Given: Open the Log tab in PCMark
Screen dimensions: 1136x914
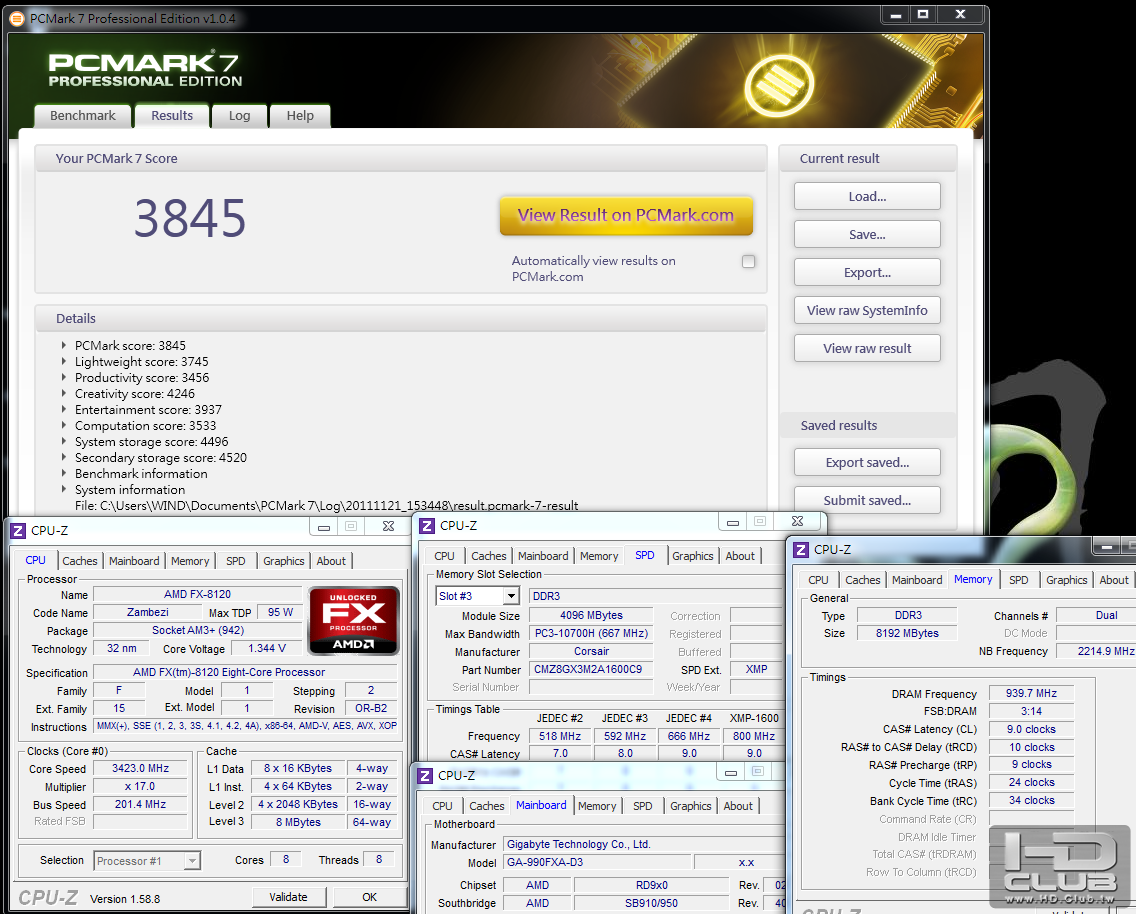Looking at the screenshot, I should (x=239, y=116).
